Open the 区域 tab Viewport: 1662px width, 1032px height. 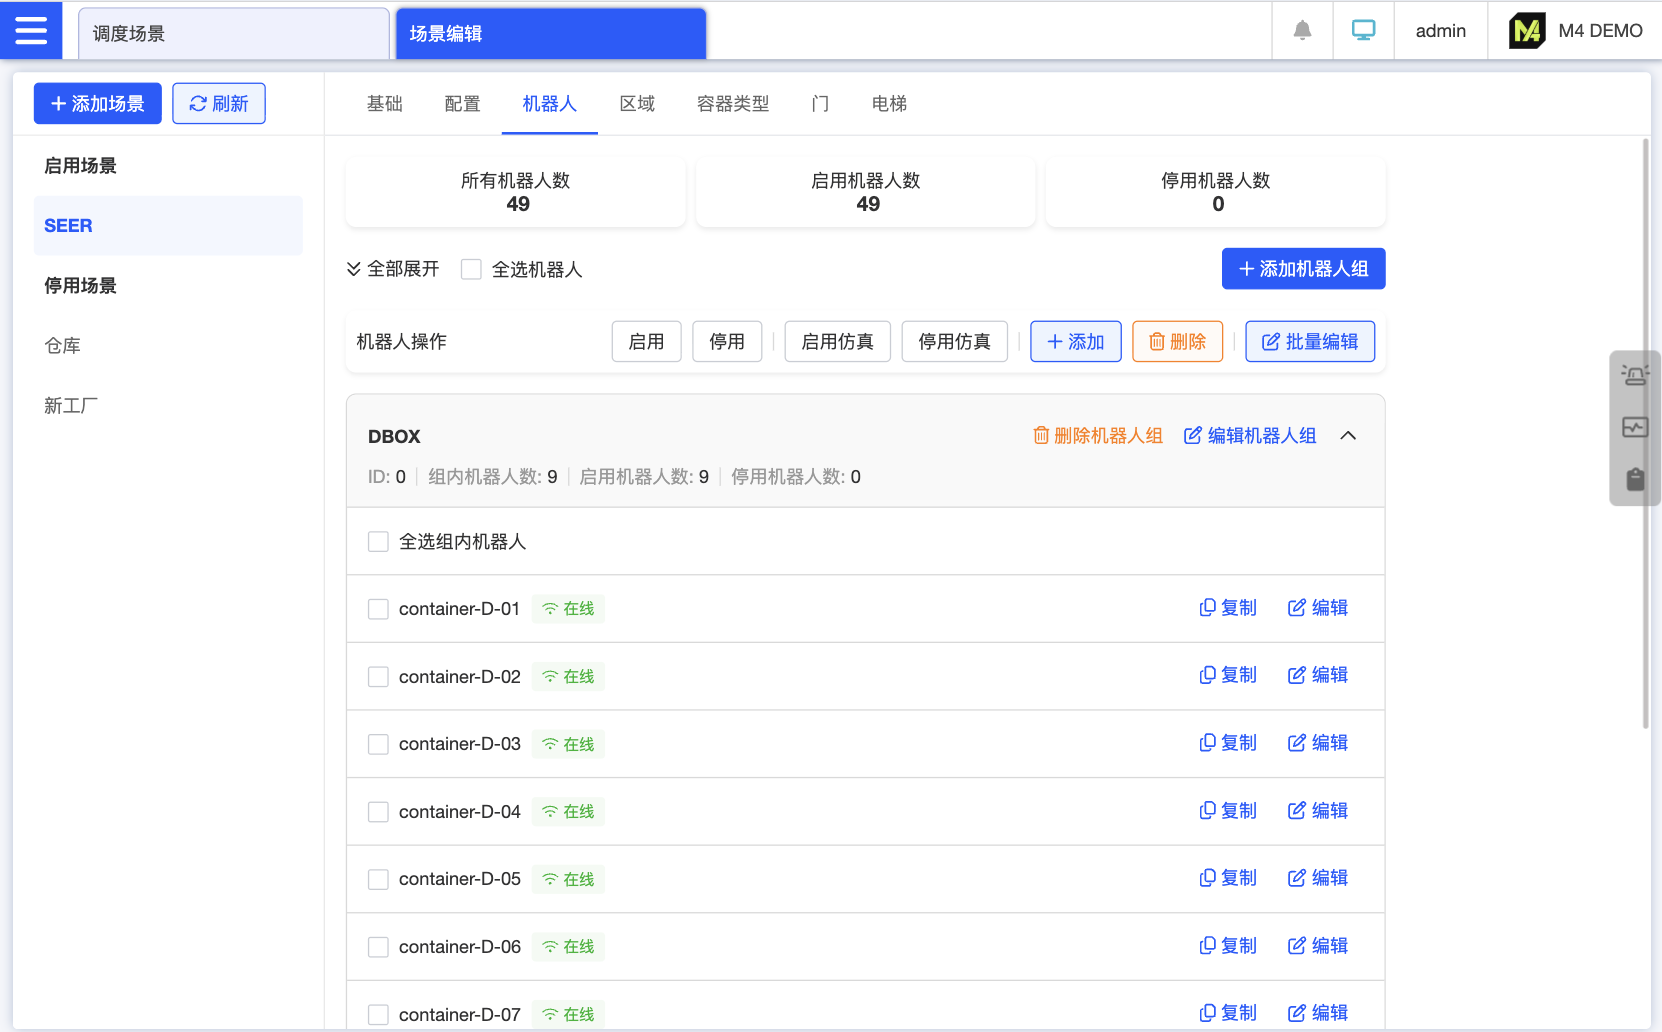(636, 103)
